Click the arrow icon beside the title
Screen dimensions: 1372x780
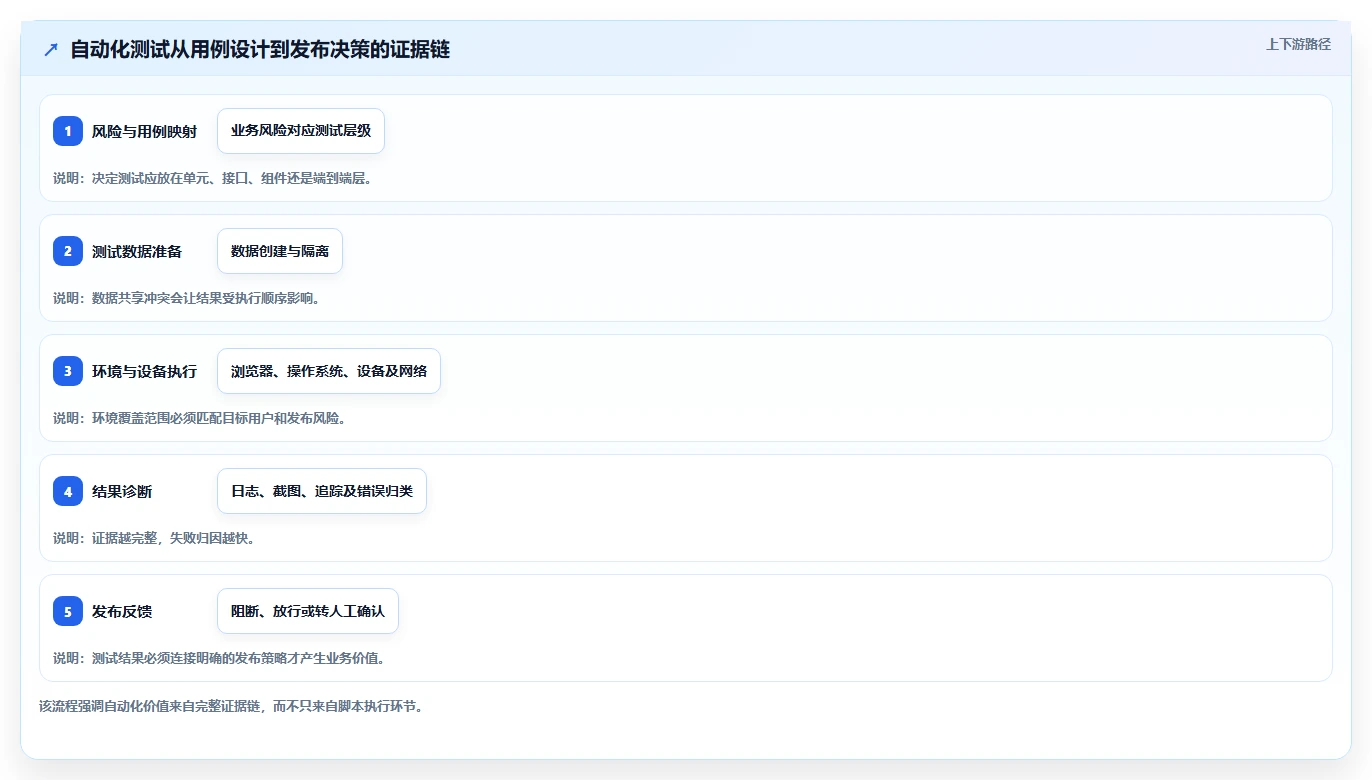coord(51,50)
